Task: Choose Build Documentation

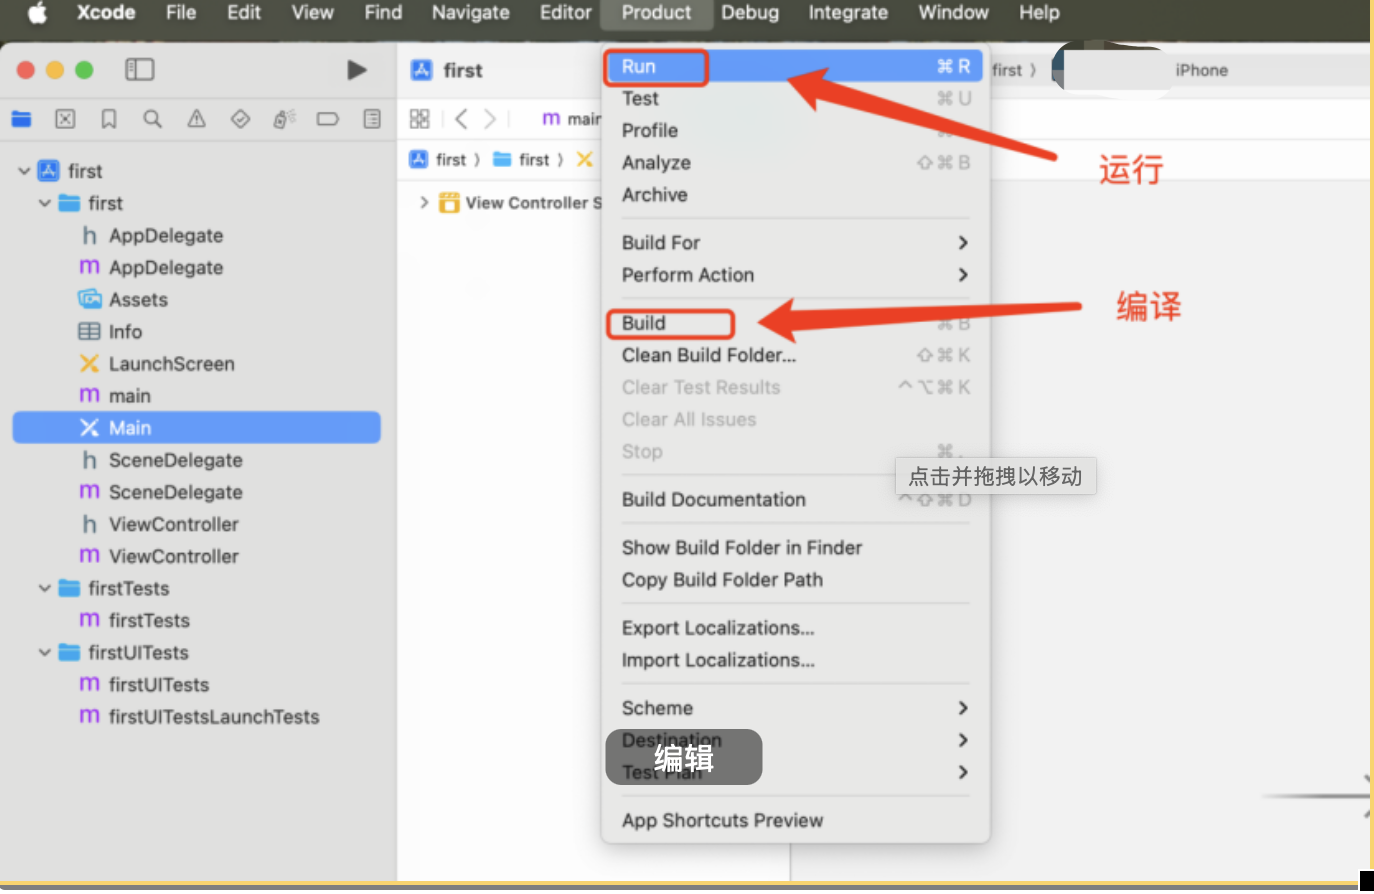Action: [x=795, y=499]
